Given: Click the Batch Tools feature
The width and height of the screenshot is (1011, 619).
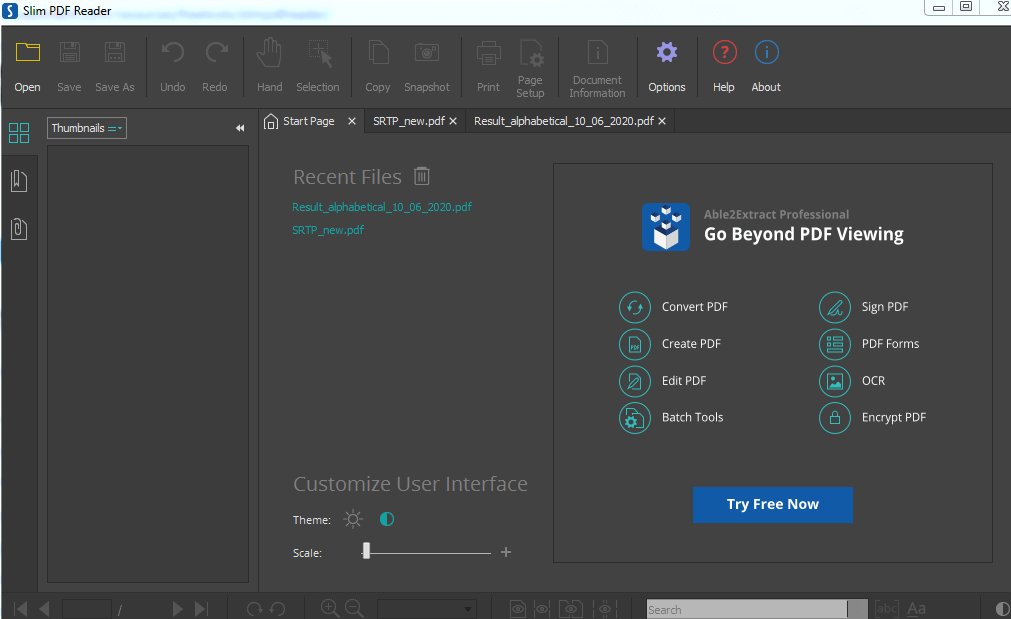Looking at the screenshot, I should pos(671,418).
